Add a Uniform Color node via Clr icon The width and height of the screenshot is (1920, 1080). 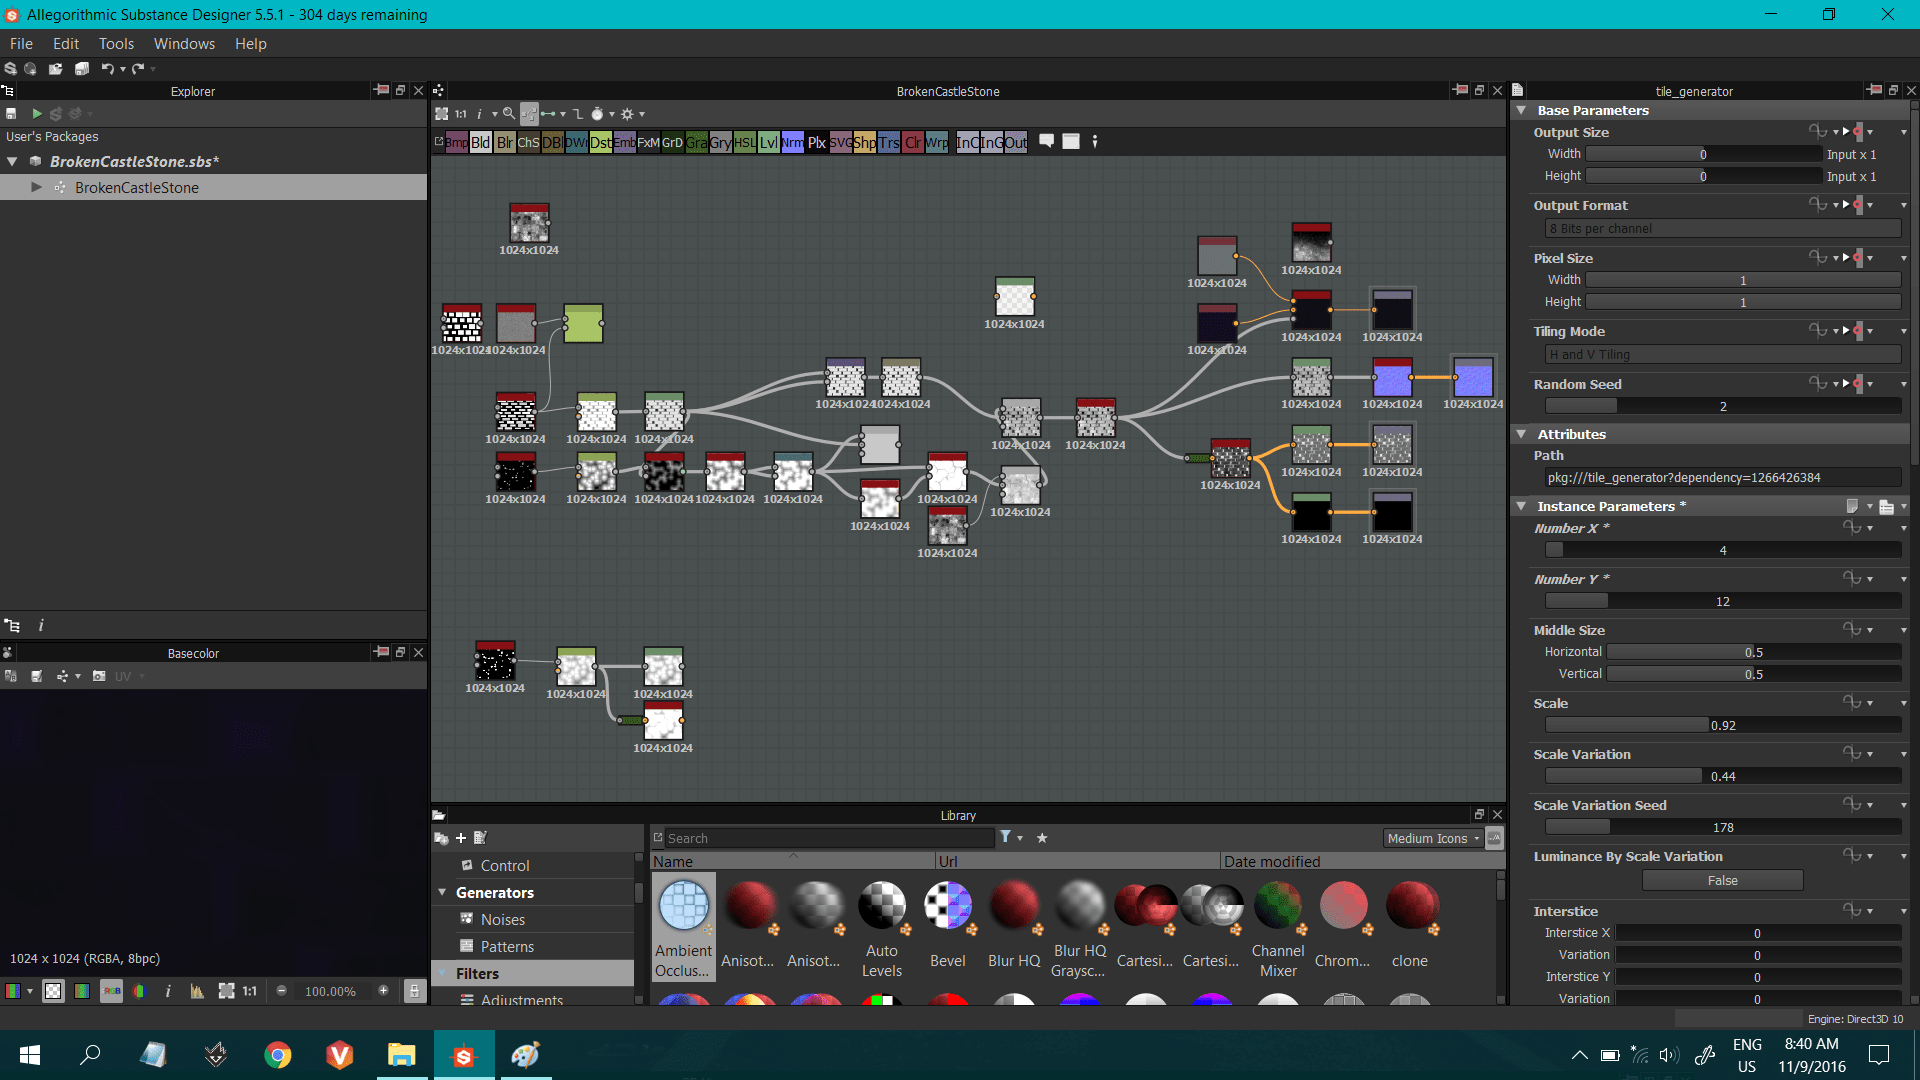[913, 143]
